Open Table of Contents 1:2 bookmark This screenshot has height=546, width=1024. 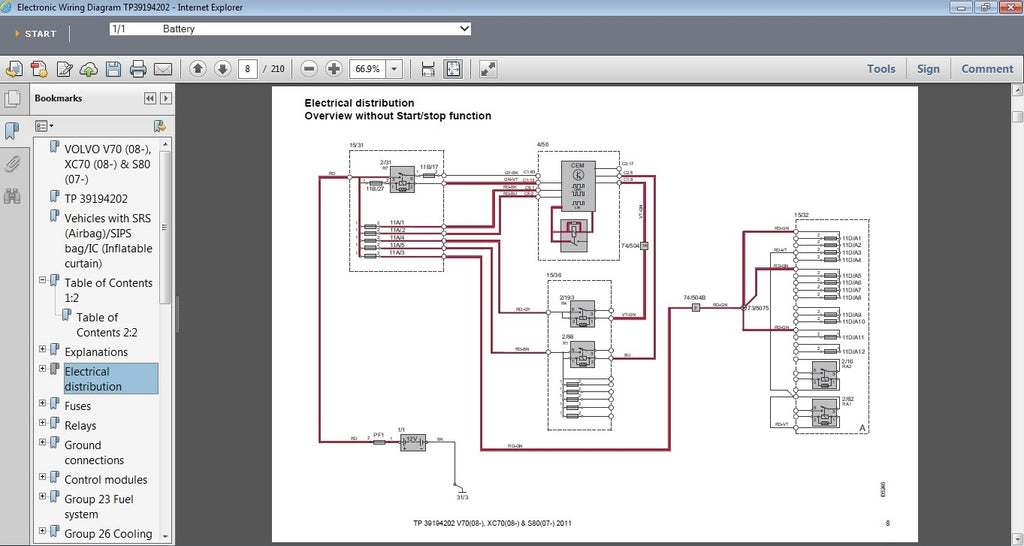pyautogui.click(x=108, y=290)
